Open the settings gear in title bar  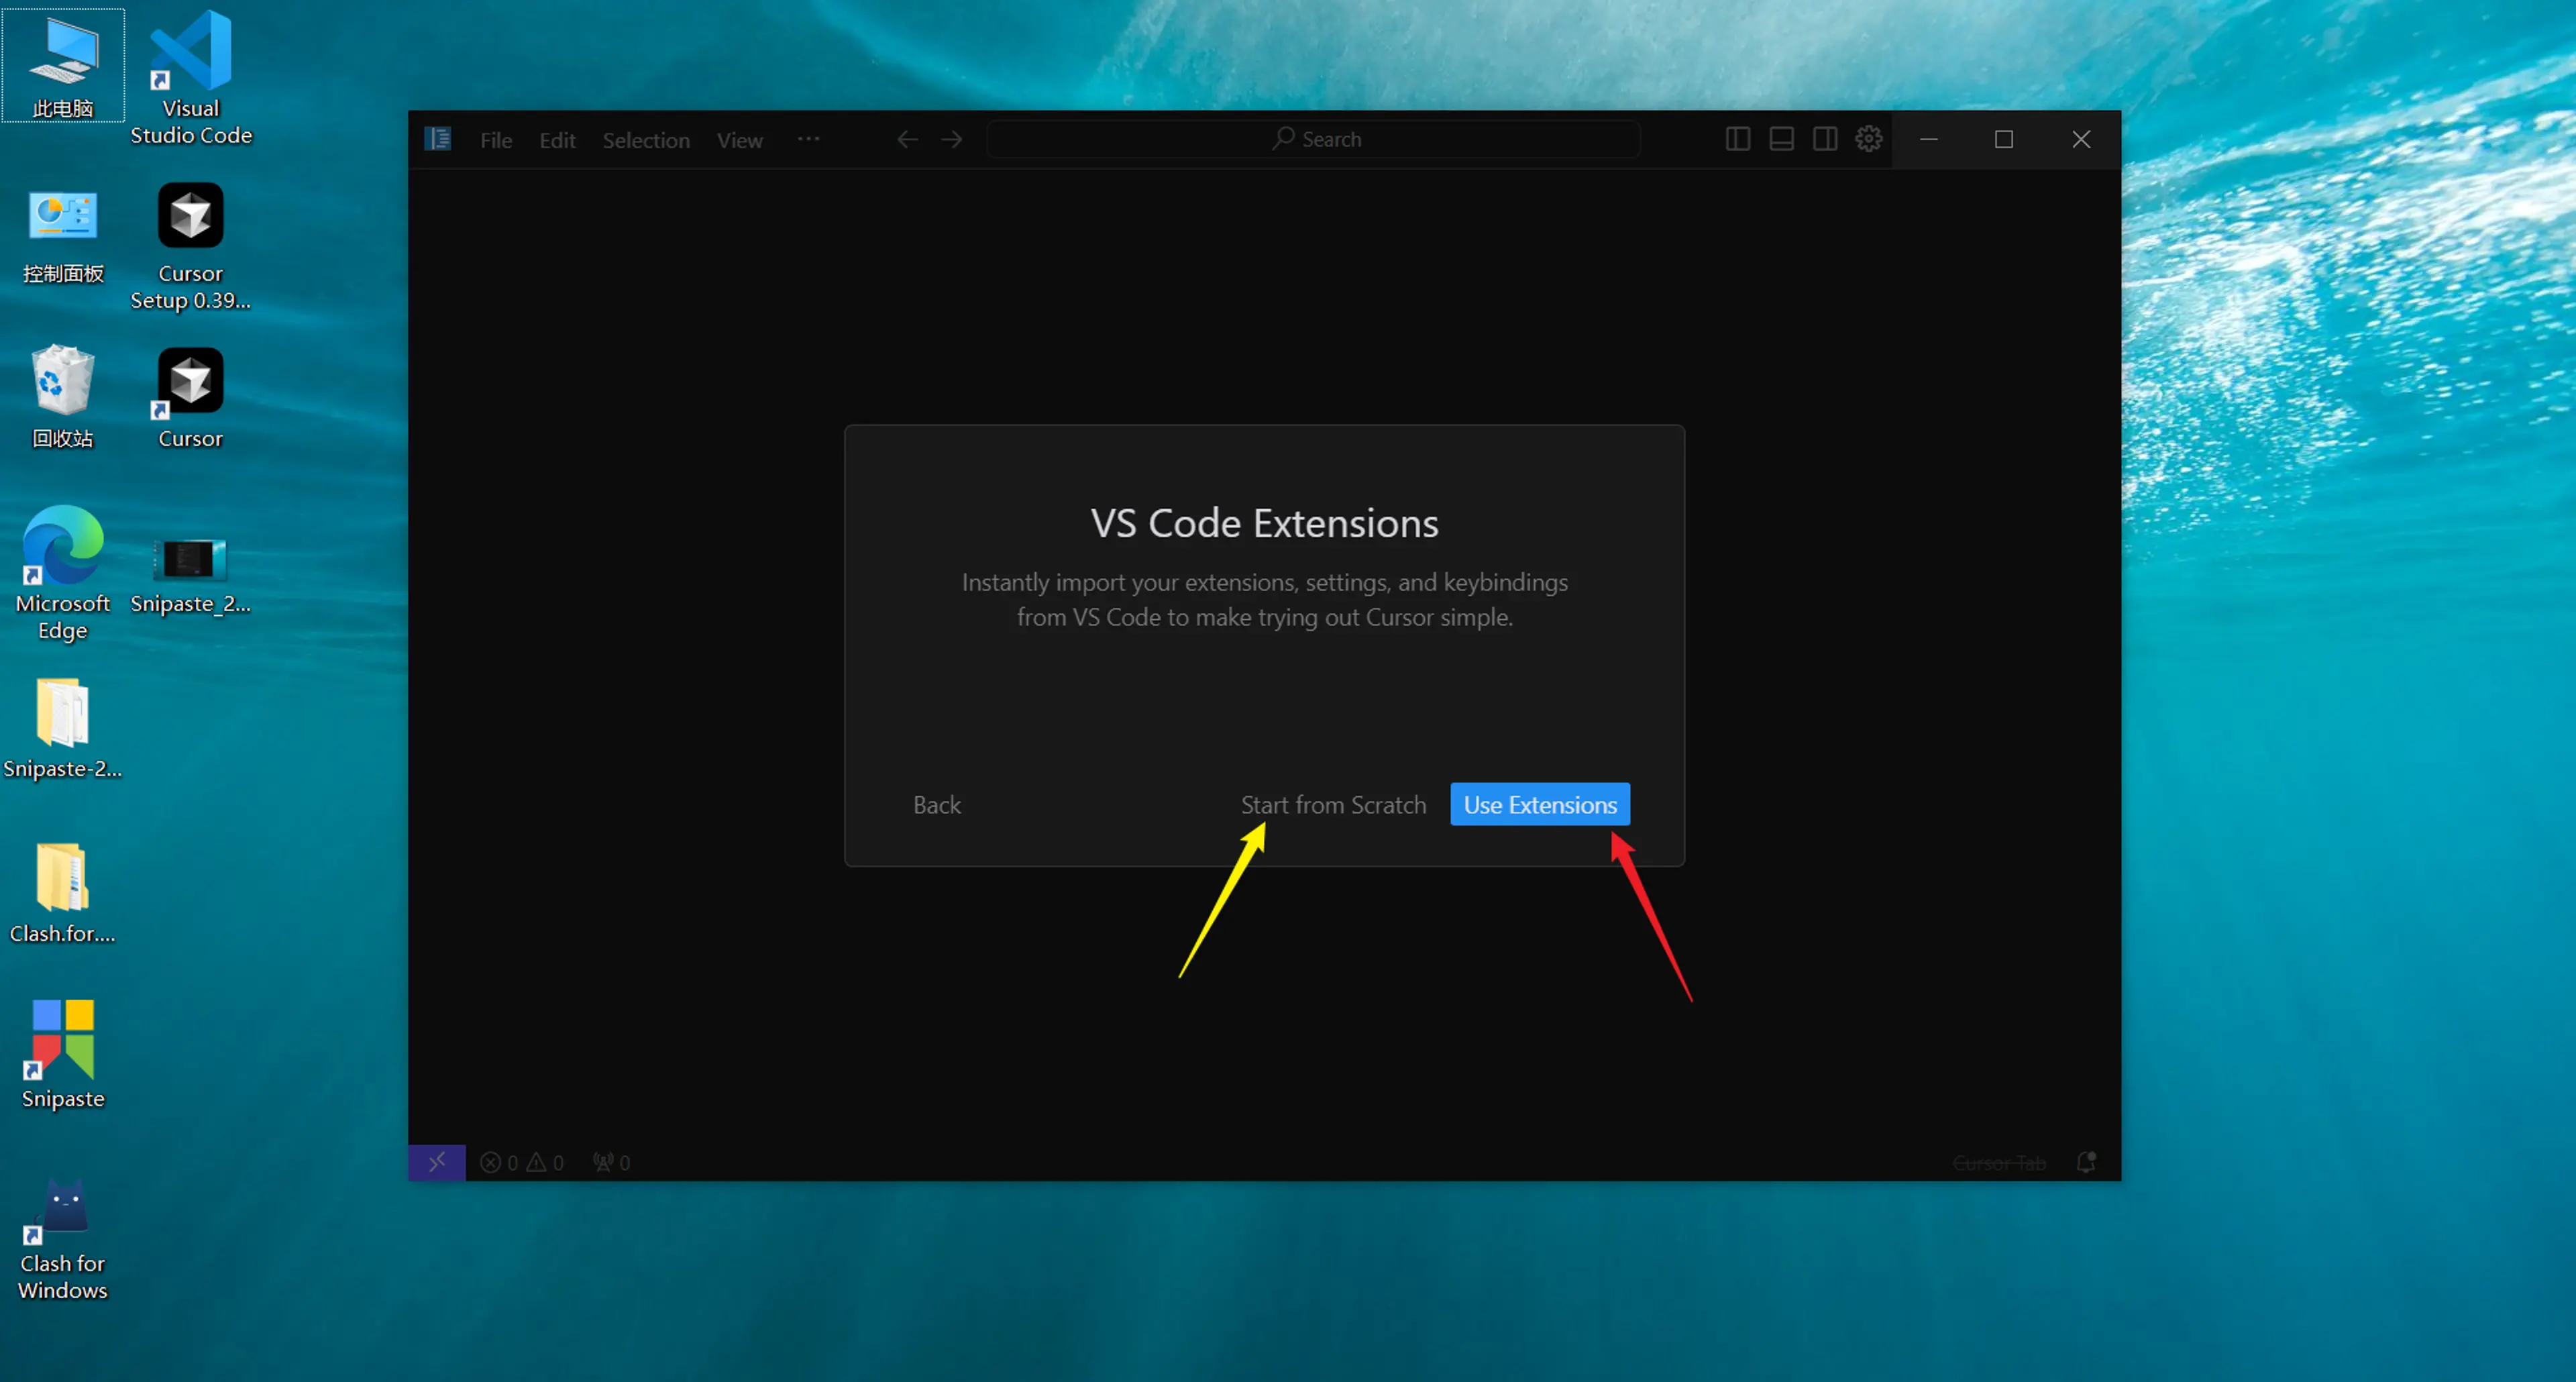[1868, 139]
